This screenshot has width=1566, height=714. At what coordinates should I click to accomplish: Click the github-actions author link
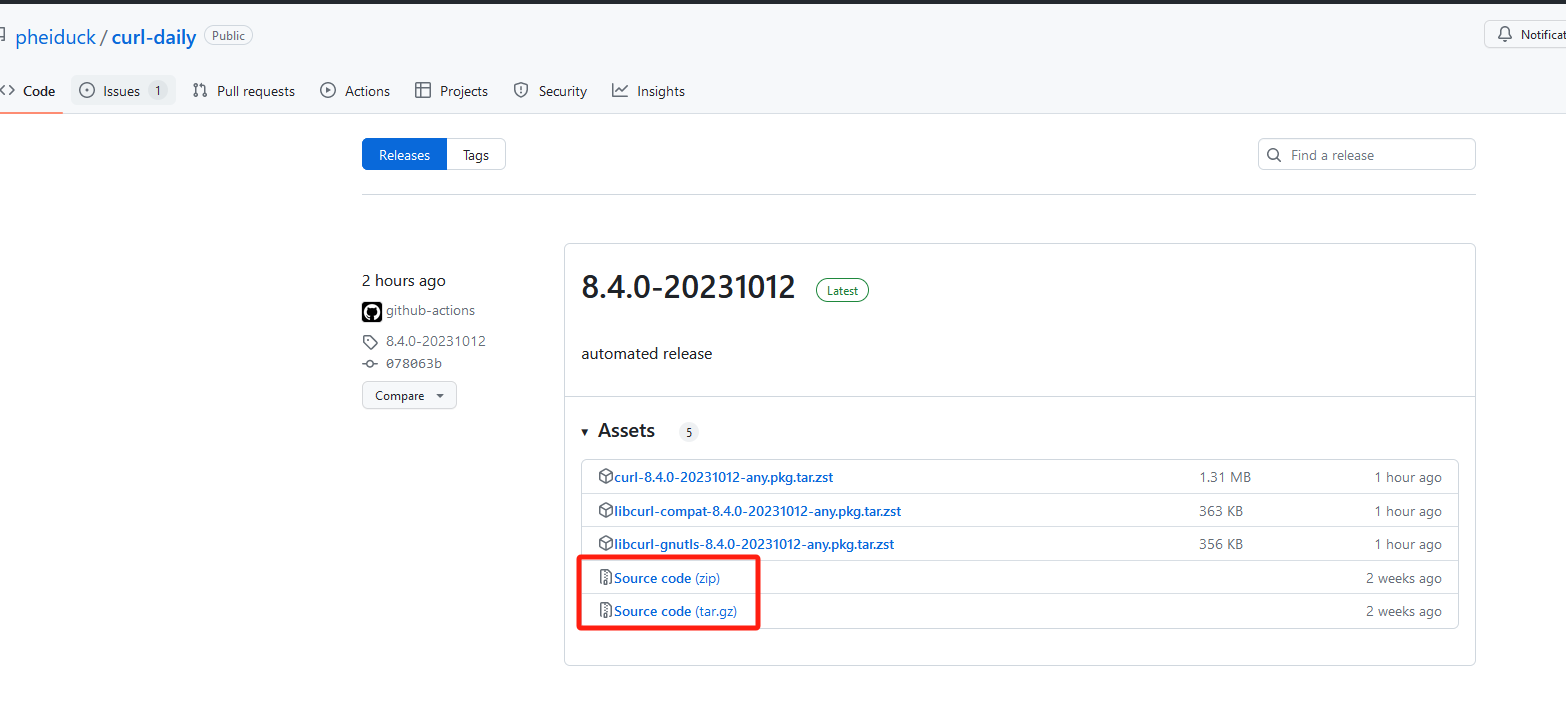430,311
